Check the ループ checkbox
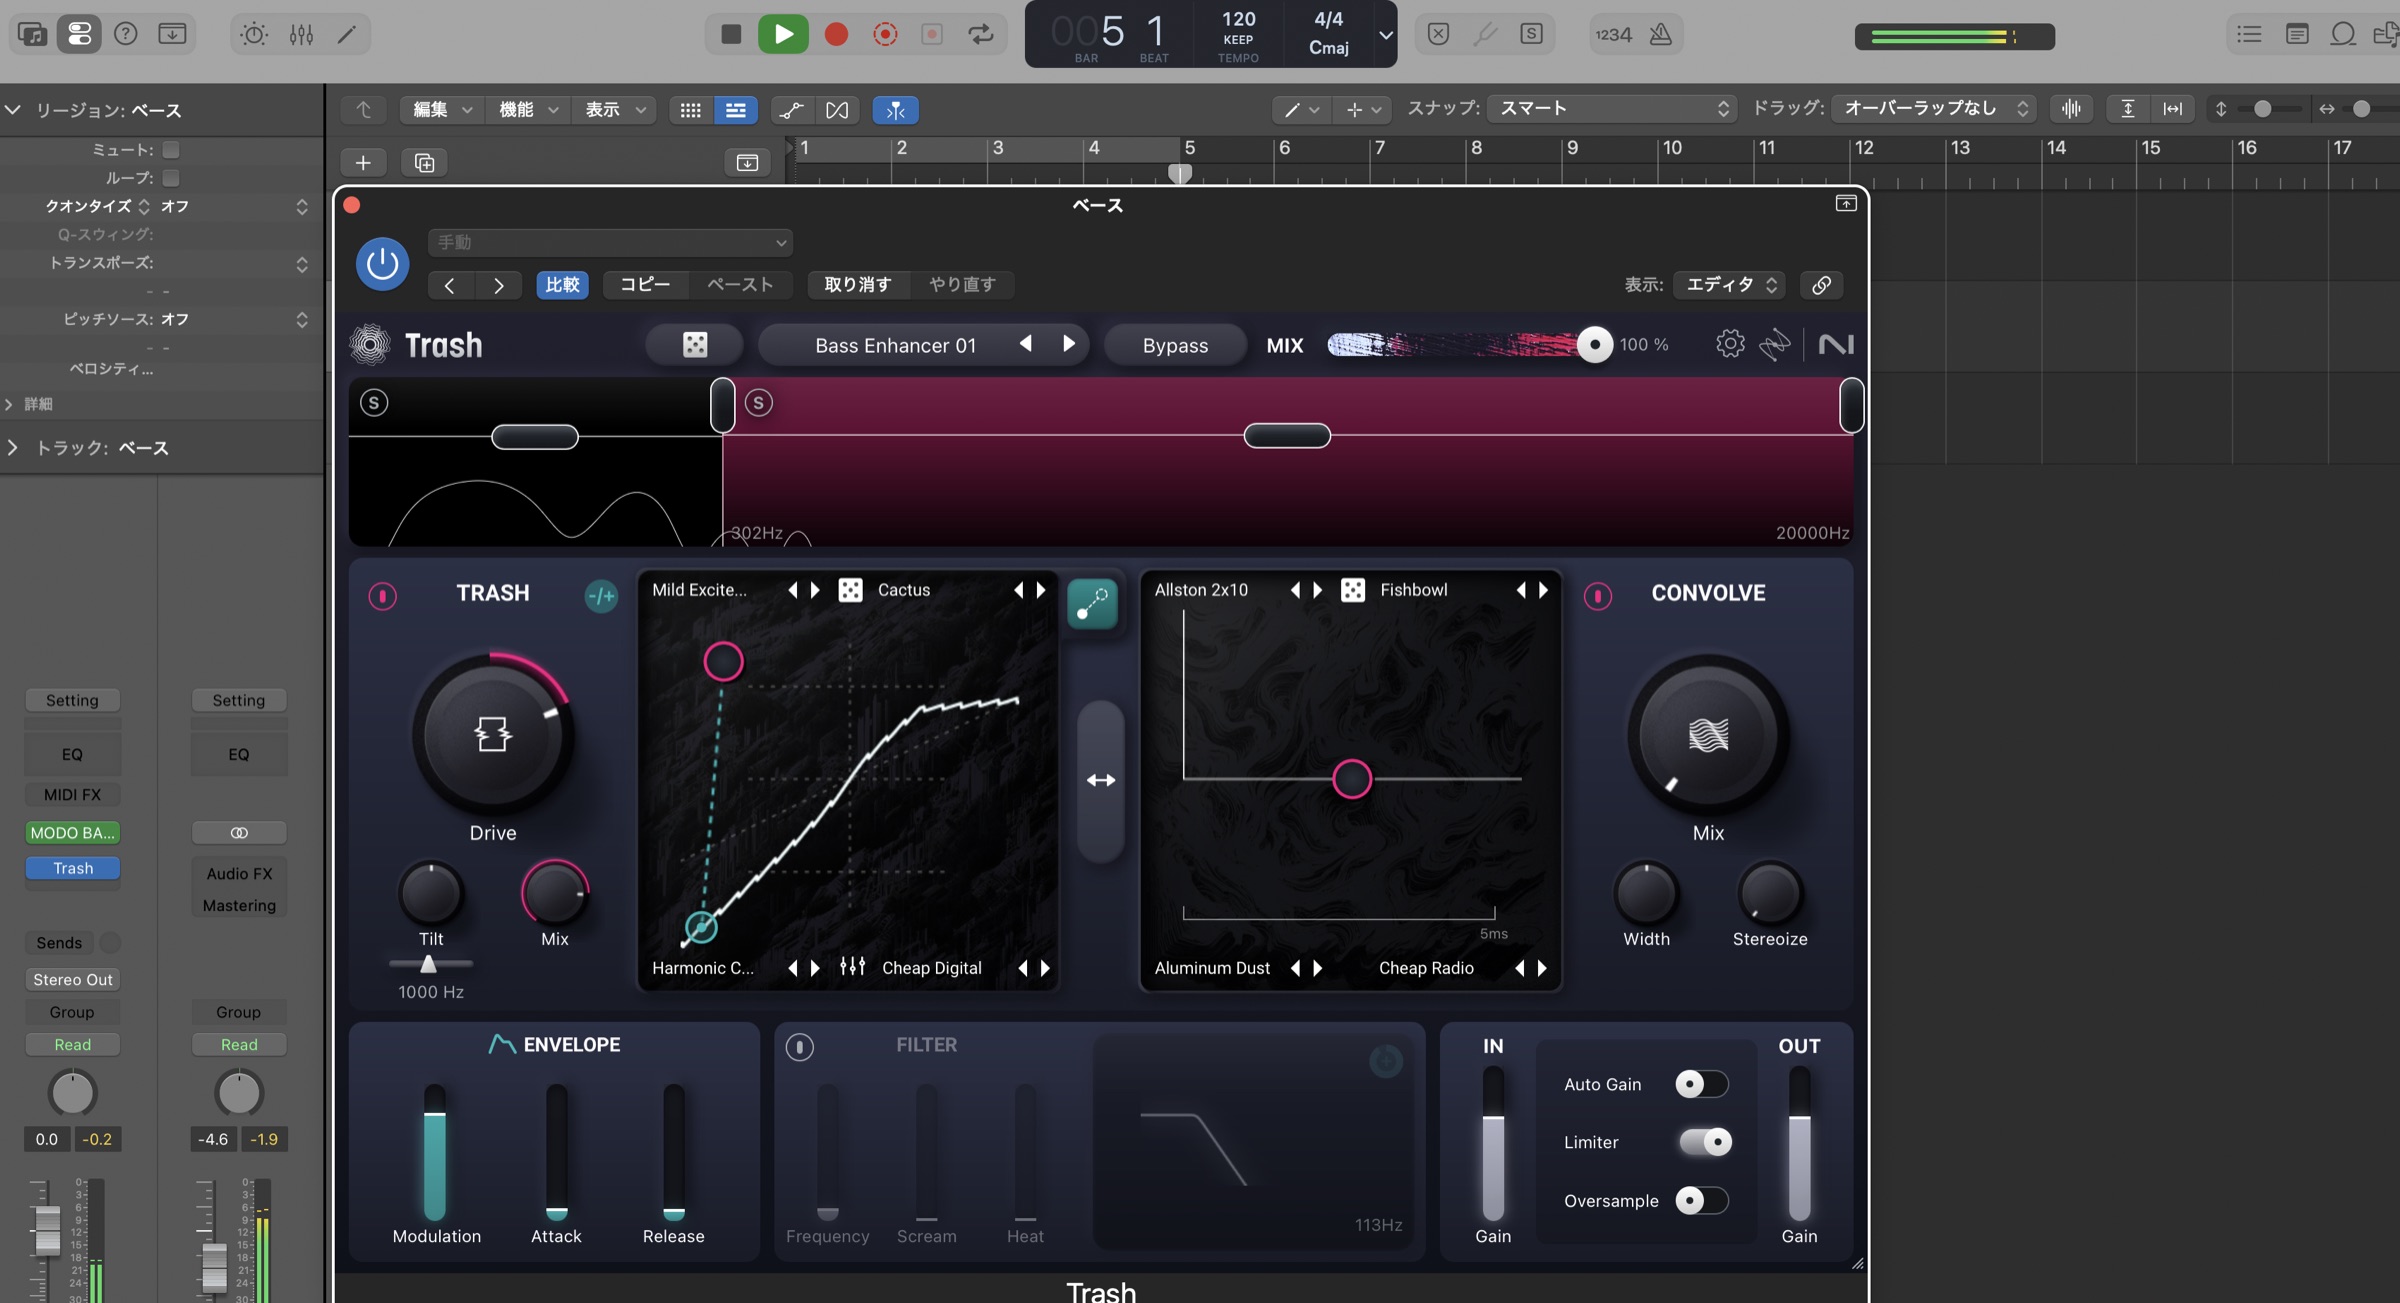This screenshot has height=1303, width=2400. pos(171,178)
